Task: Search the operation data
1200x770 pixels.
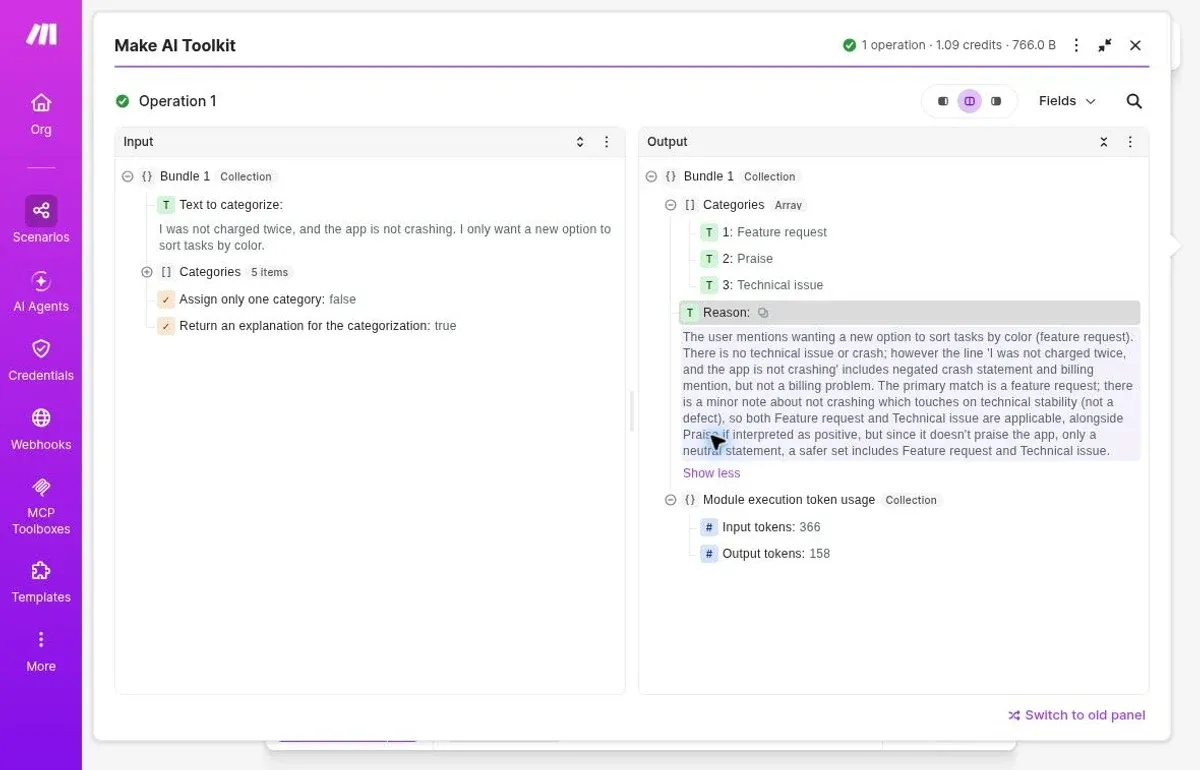Action: tap(1134, 101)
